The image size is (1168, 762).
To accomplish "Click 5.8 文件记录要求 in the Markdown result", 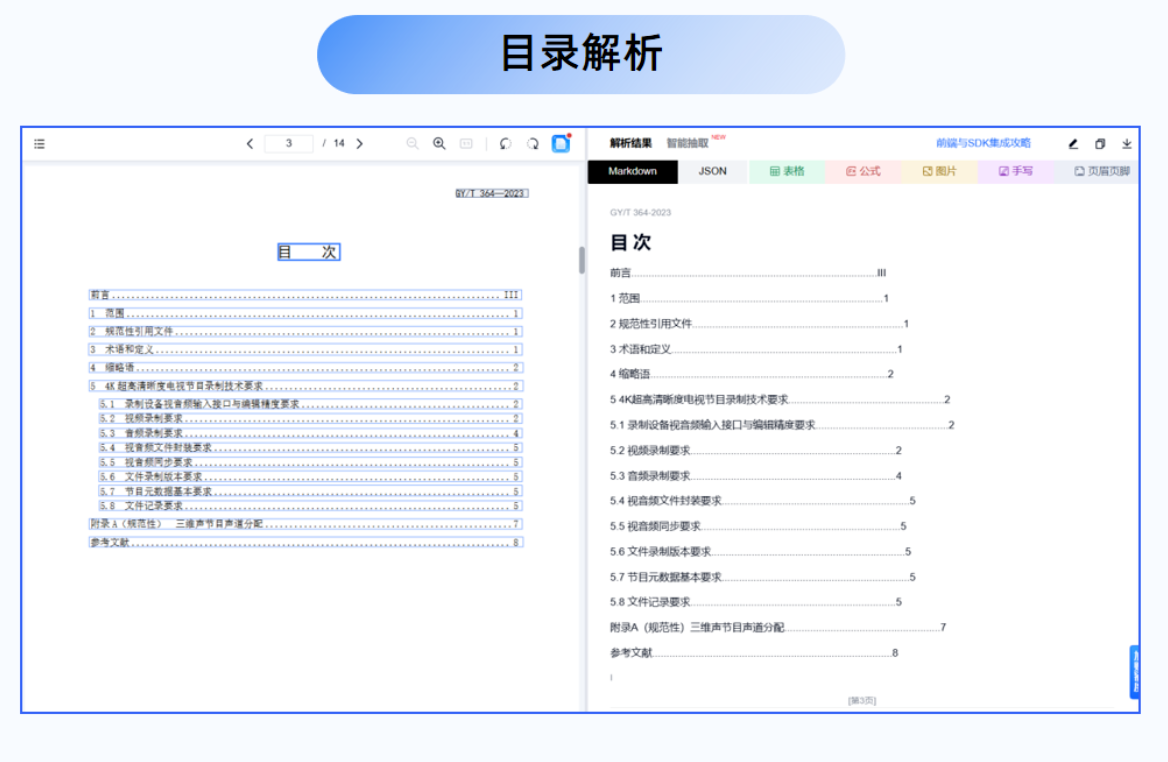I will click(x=756, y=602).
